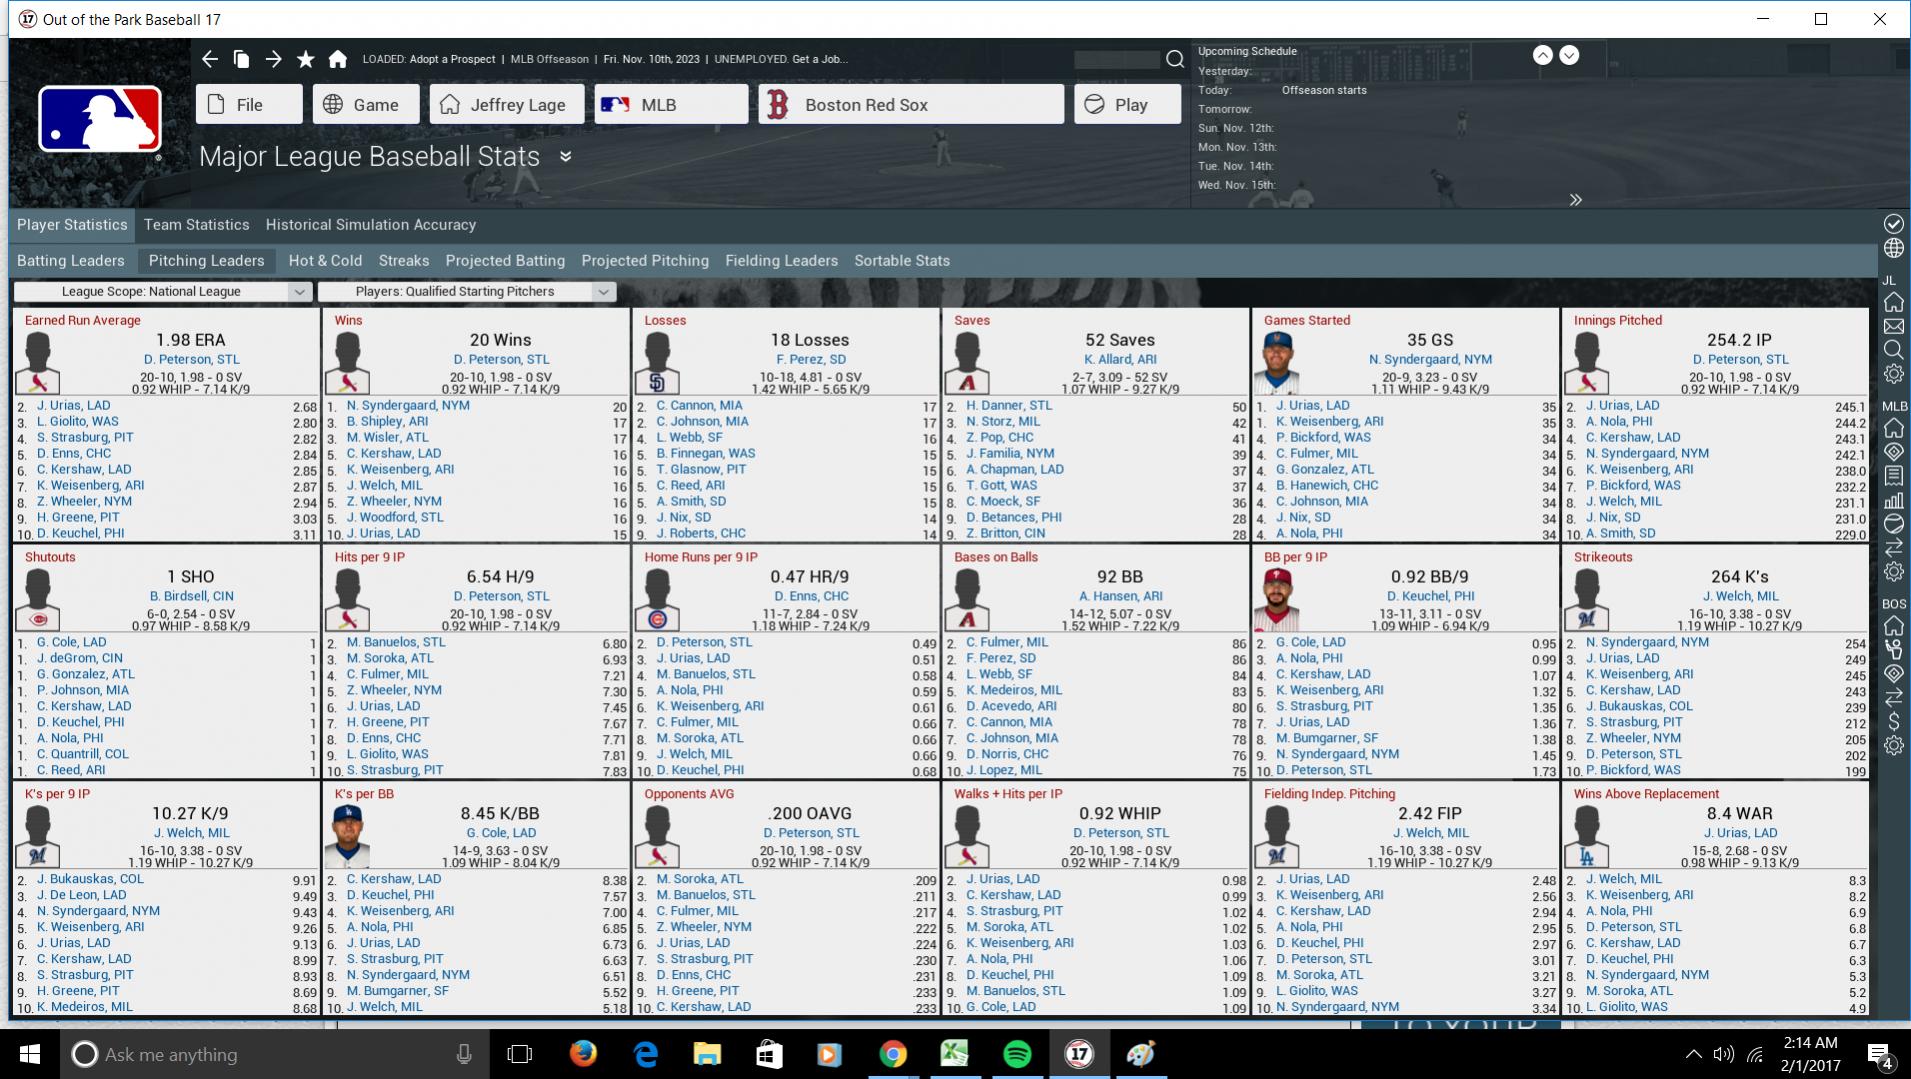Viewport: 1911px width, 1079px height.
Task: Open Firefox from the taskbar
Action: click(583, 1054)
